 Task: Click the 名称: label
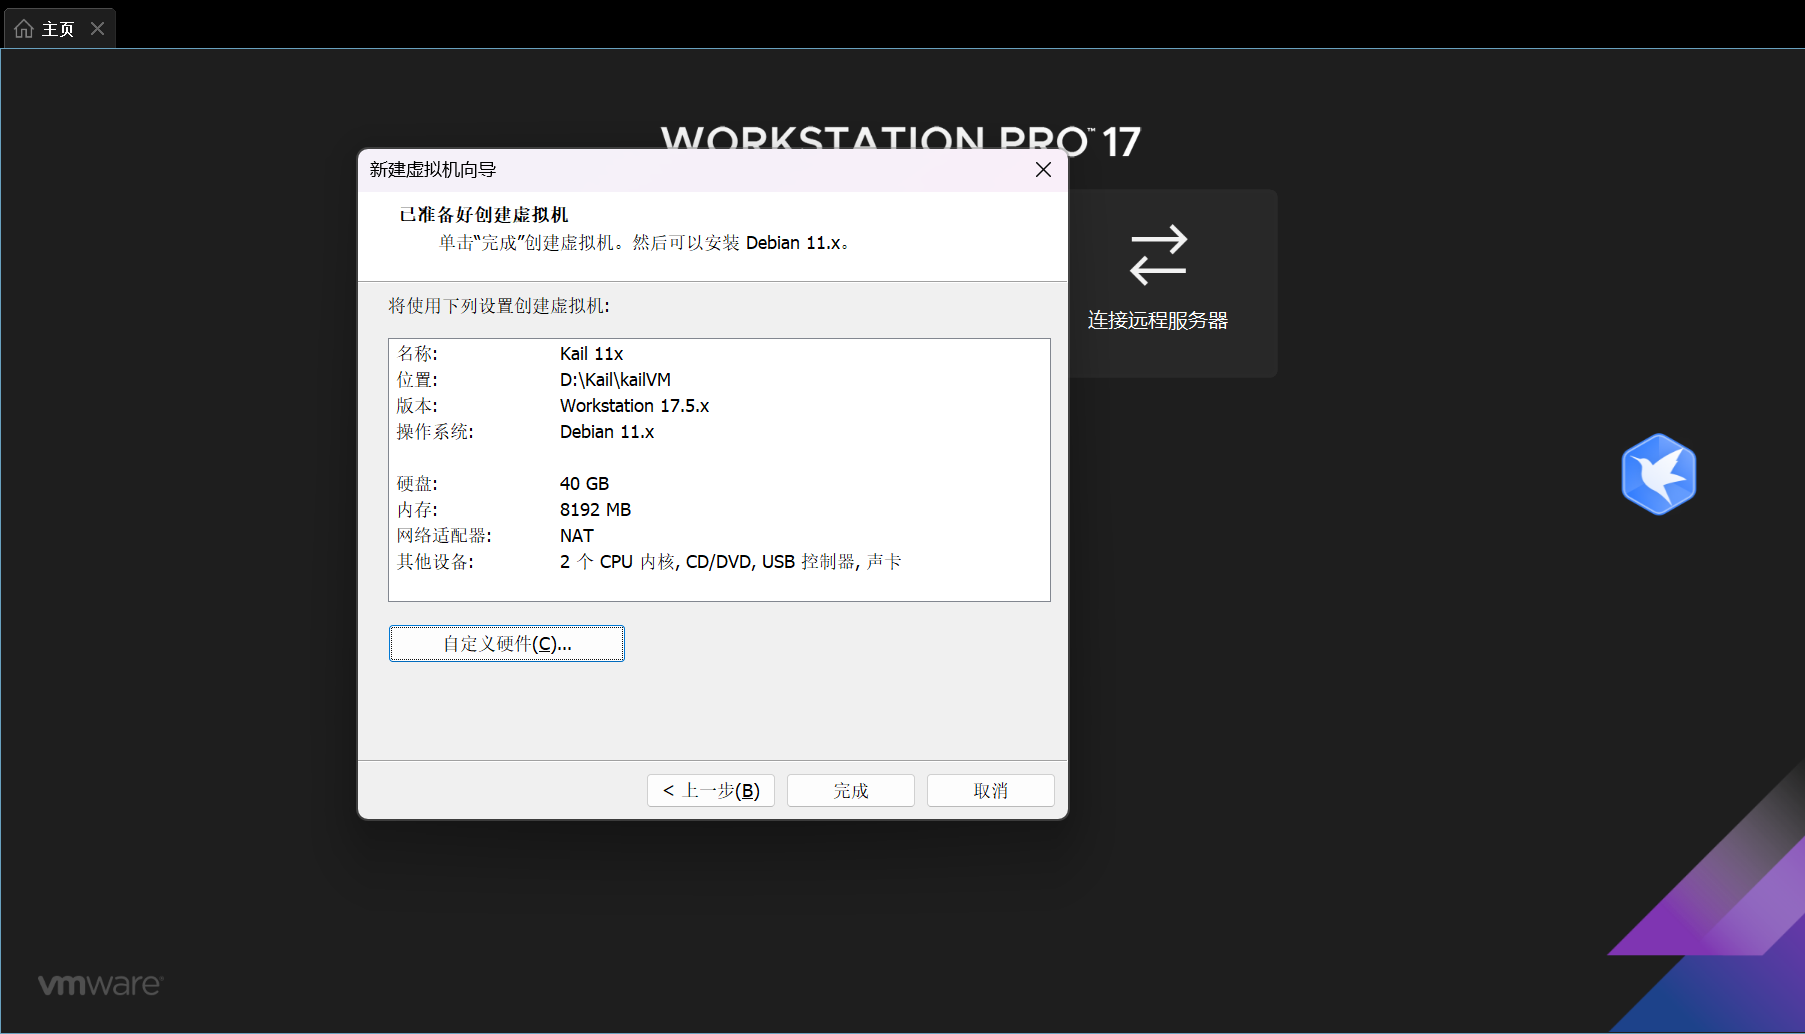tap(417, 354)
